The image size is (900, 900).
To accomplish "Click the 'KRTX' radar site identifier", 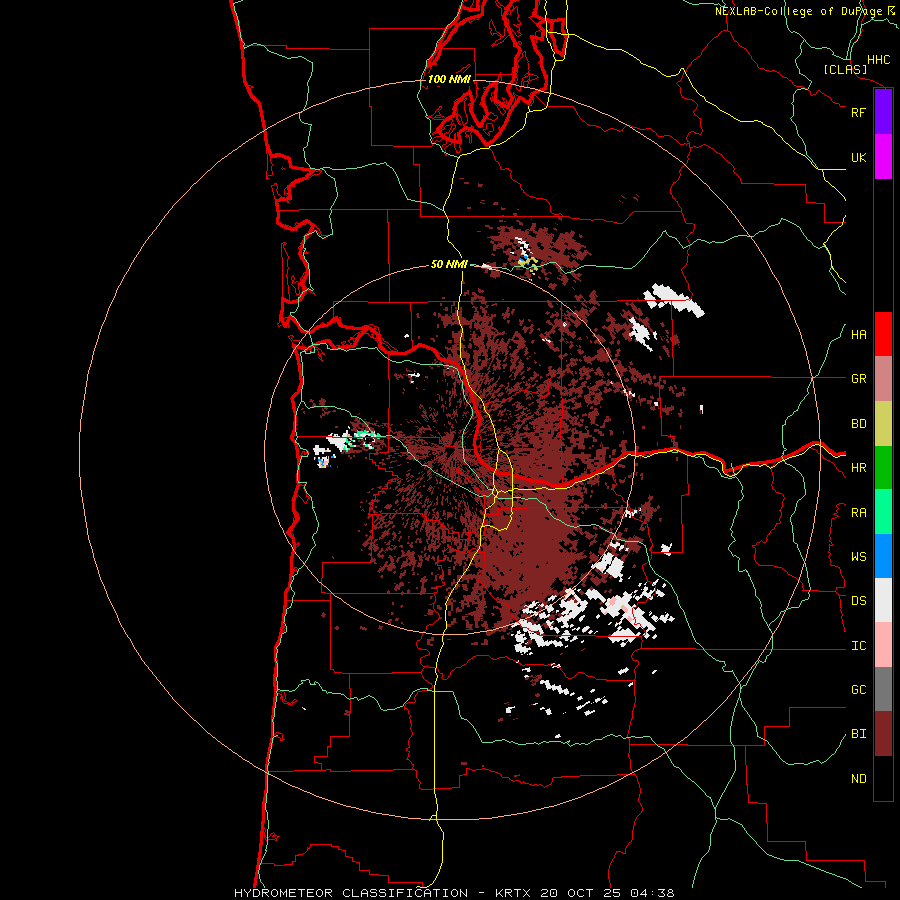I will tap(513, 893).
